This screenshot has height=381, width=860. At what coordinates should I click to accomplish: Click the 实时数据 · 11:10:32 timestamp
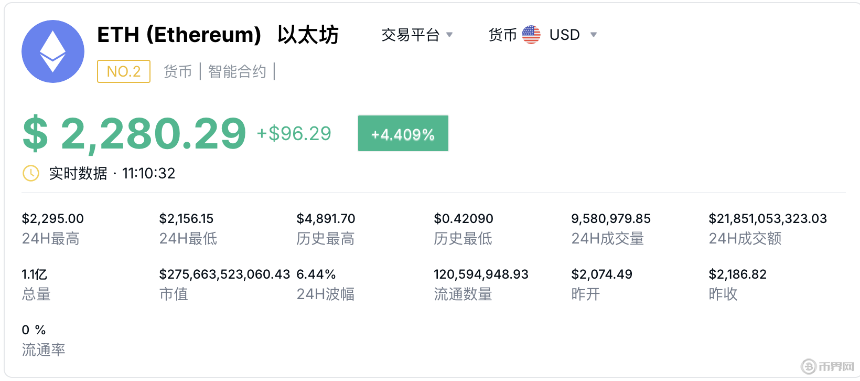click(112, 174)
